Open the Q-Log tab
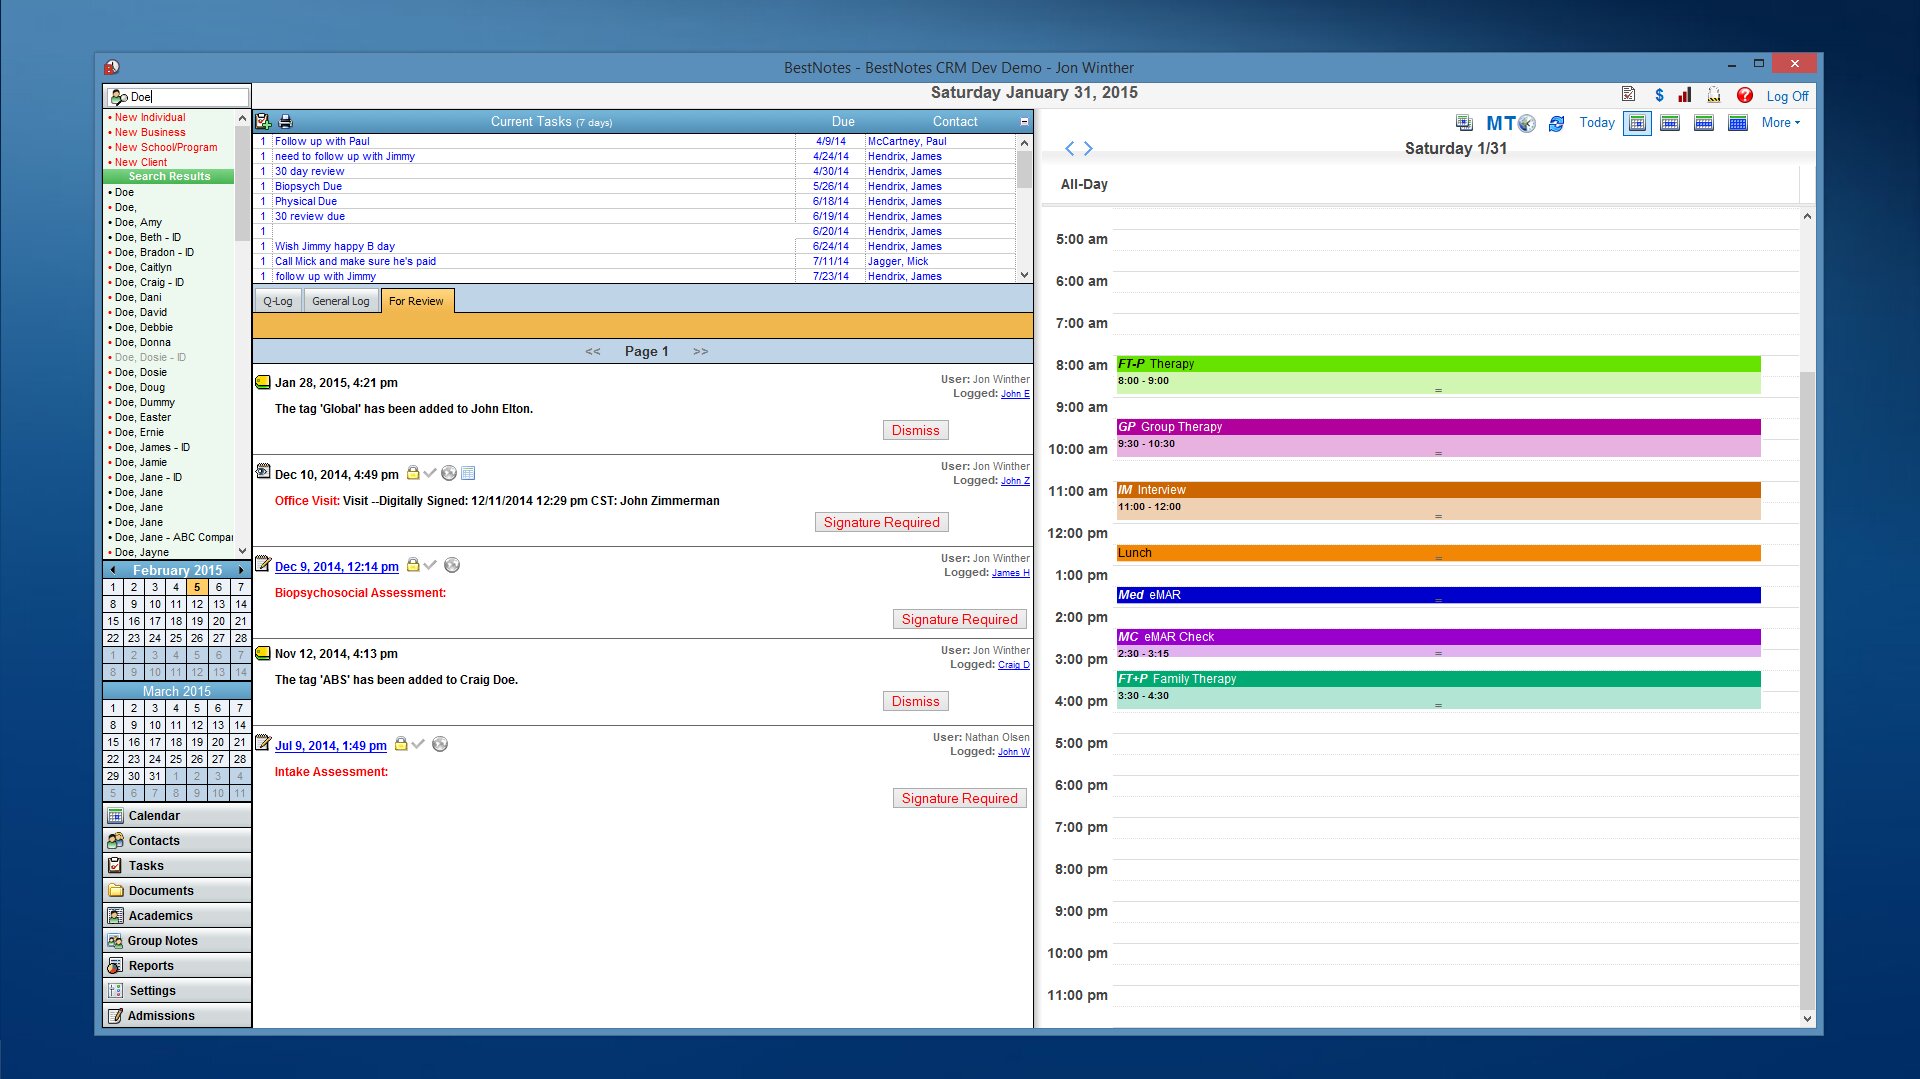1920x1079 pixels. (x=277, y=301)
